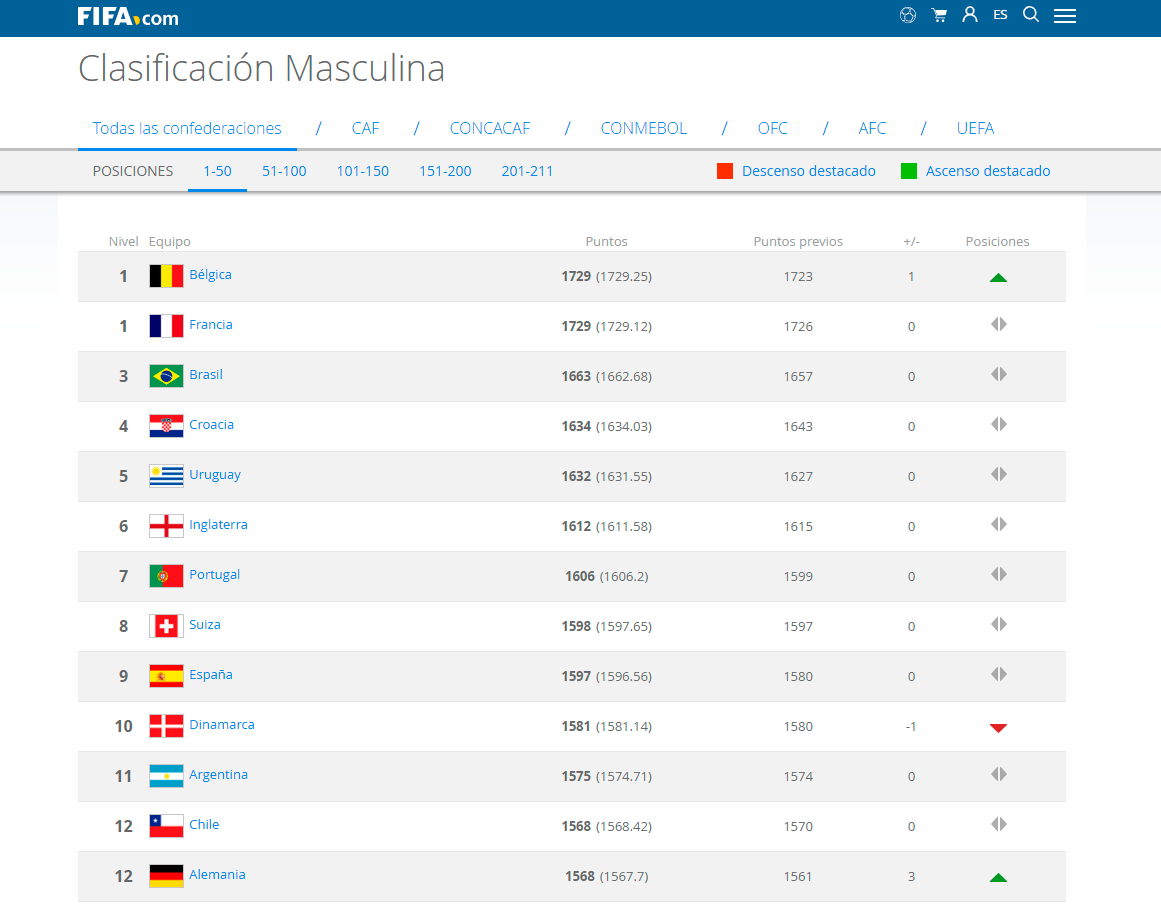1161x906 pixels.
Task: Open the Chile team link
Action: click(204, 825)
